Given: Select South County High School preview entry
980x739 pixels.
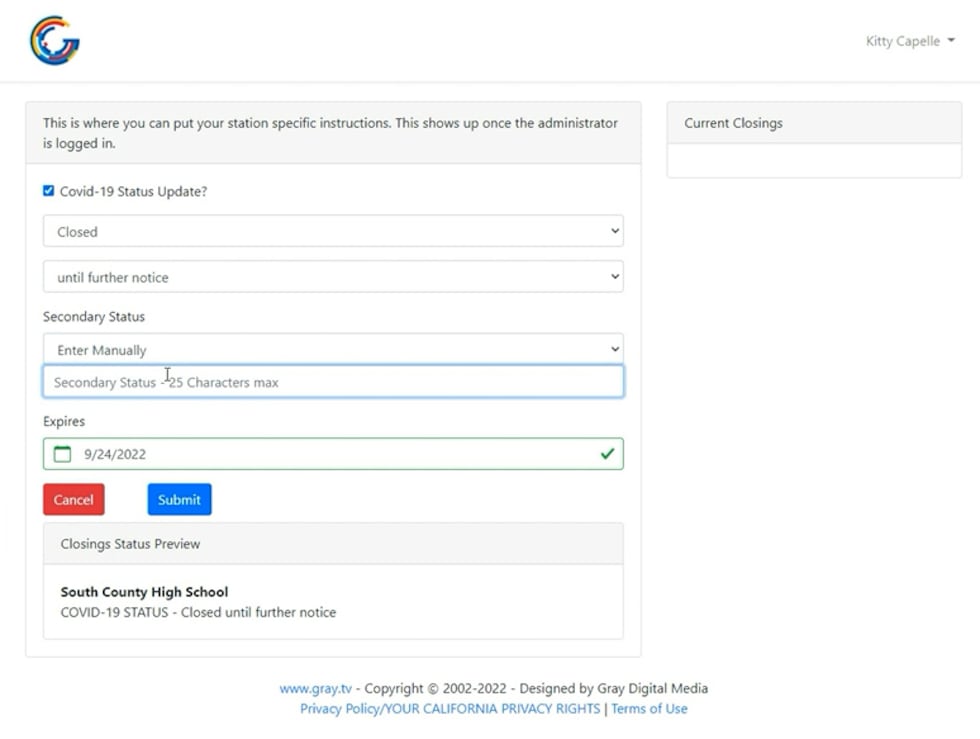Looking at the screenshot, I should [x=144, y=592].
